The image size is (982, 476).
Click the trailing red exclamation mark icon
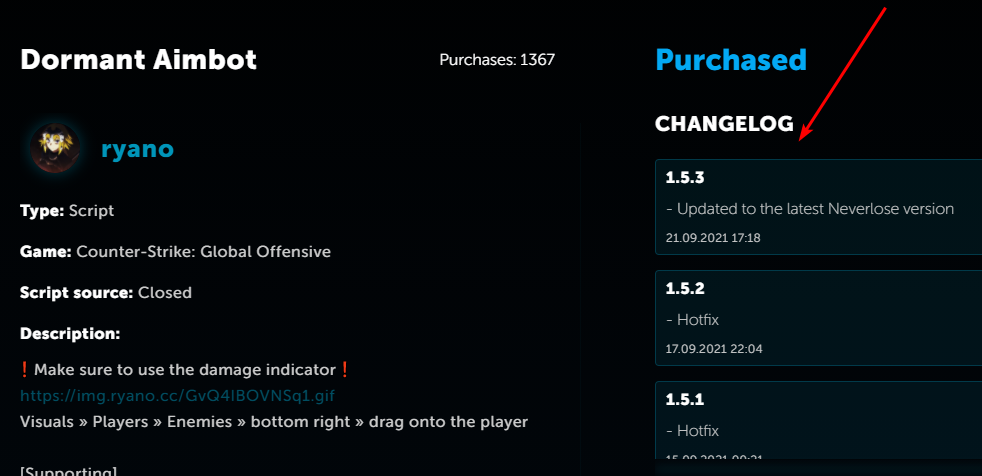345,370
